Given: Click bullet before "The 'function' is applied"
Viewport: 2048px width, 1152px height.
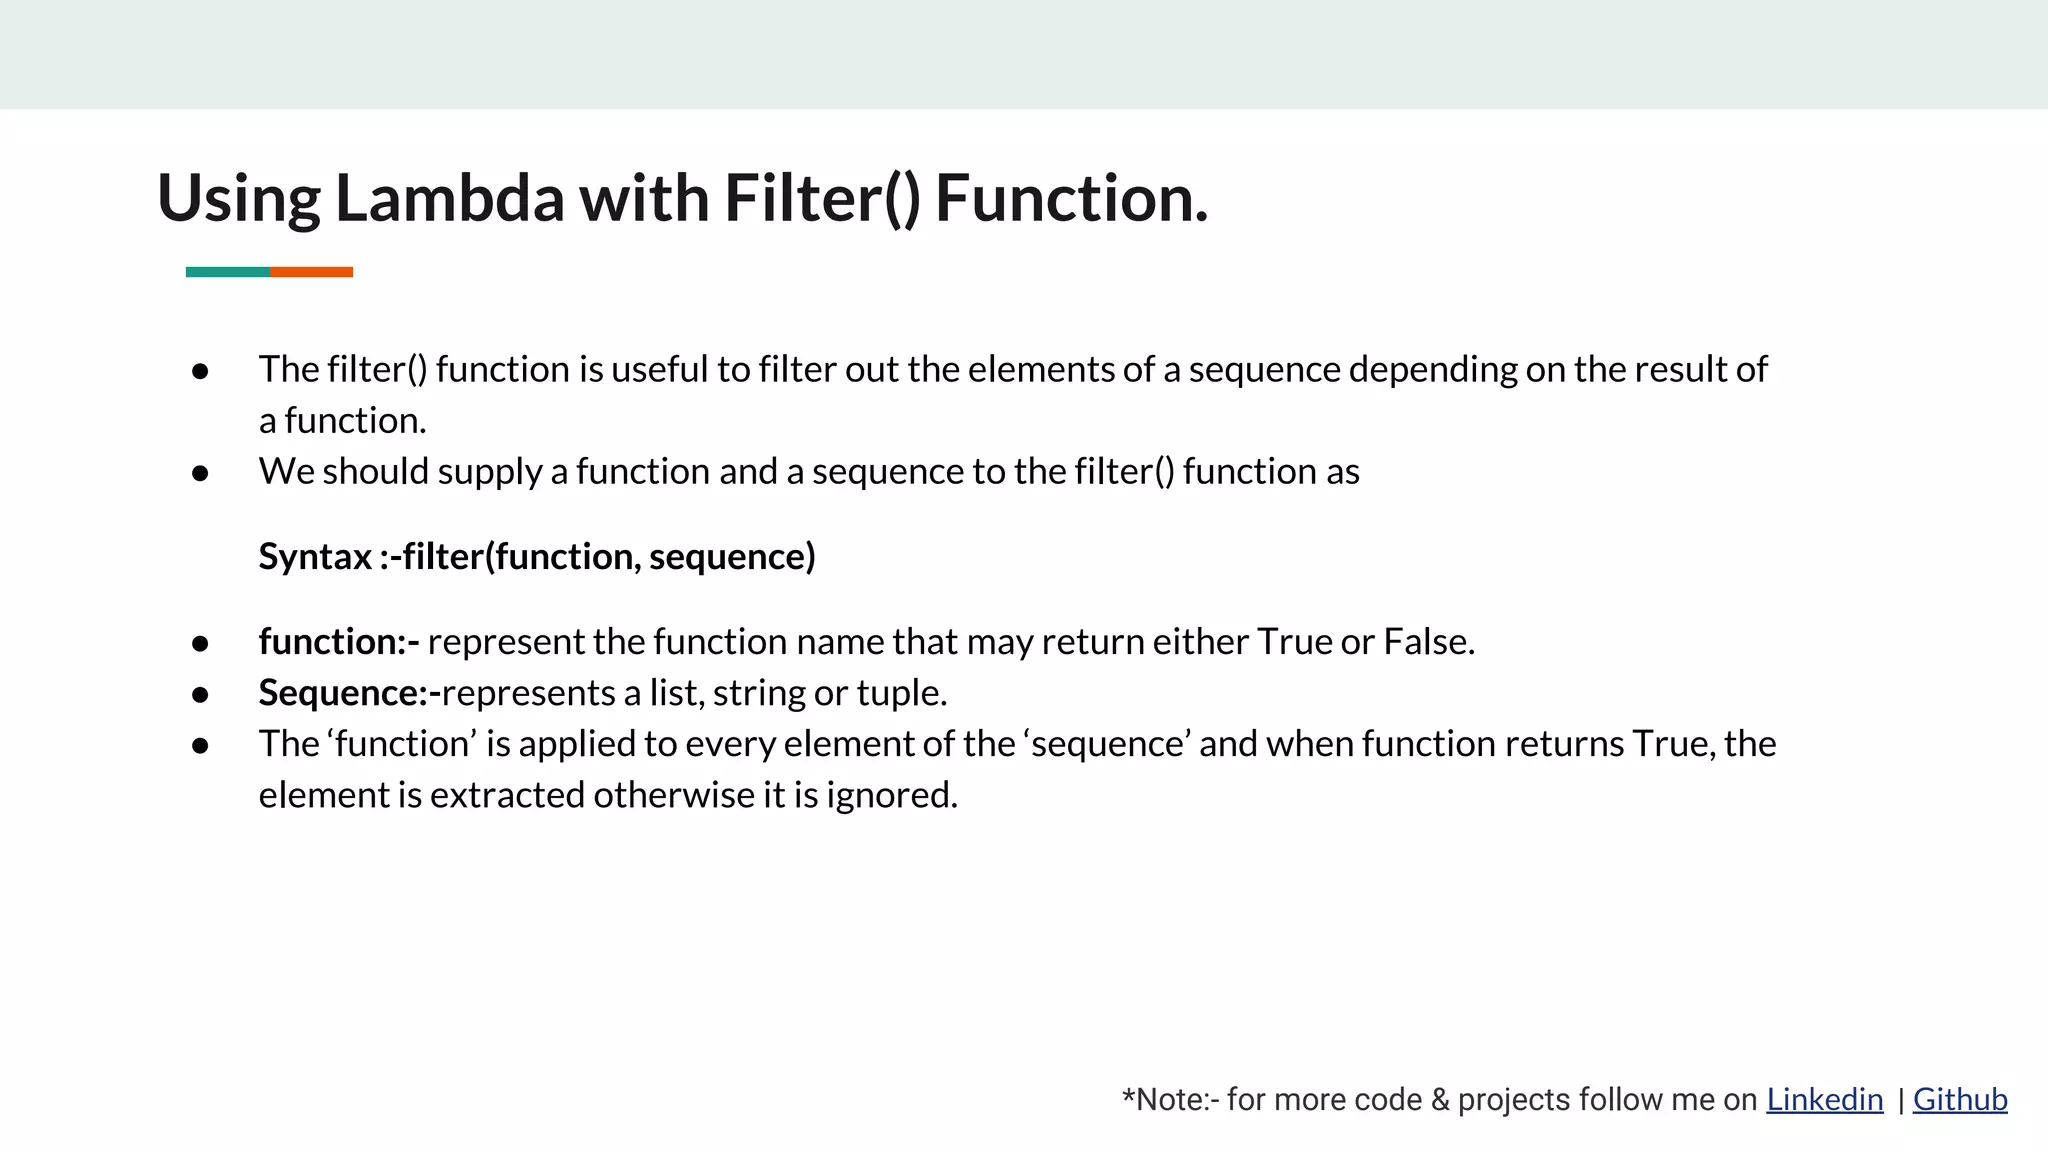Looking at the screenshot, I should [200, 745].
